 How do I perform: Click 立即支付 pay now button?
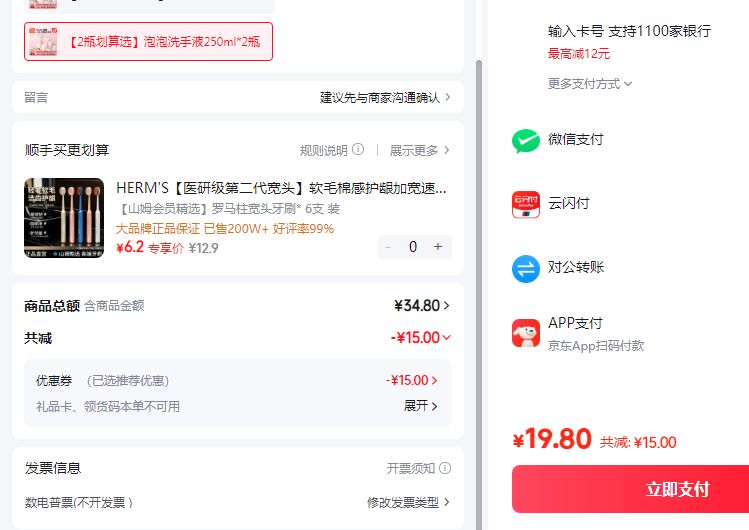(x=630, y=489)
